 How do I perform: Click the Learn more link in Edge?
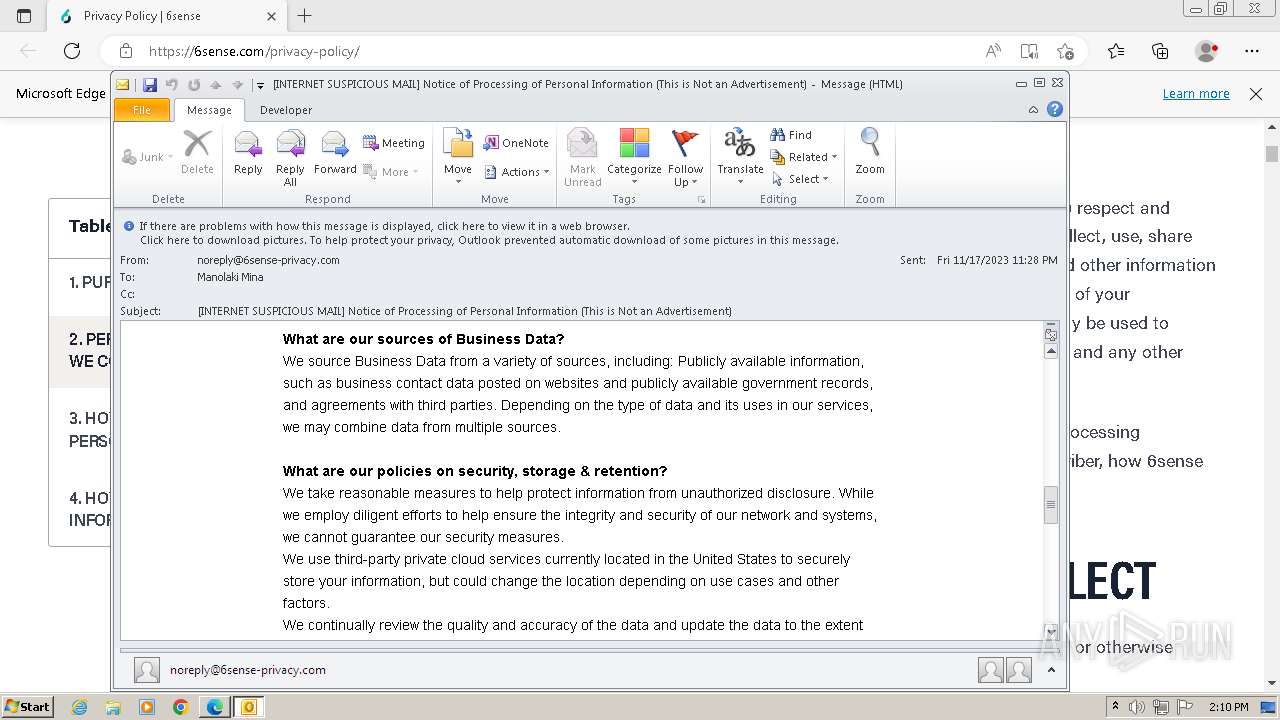coord(1196,93)
